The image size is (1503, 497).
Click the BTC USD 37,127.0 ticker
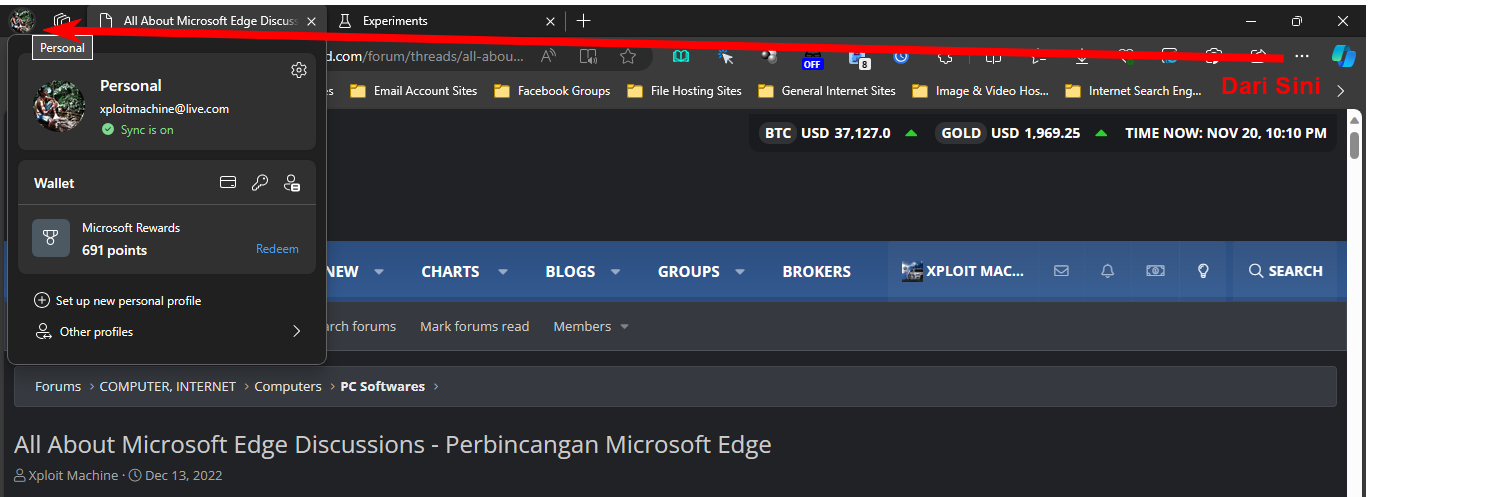point(838,133)
